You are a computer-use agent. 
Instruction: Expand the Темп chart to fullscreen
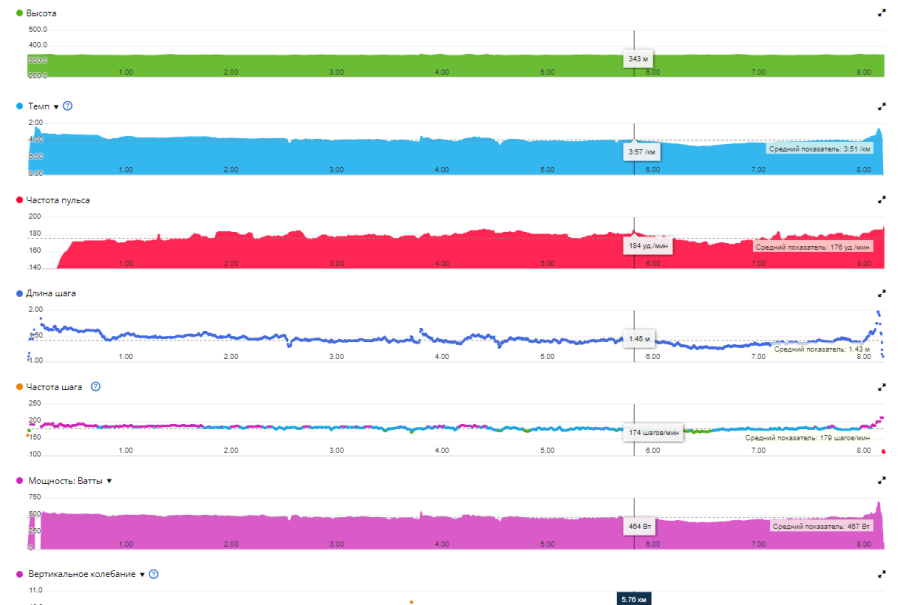tap(881, 106)
